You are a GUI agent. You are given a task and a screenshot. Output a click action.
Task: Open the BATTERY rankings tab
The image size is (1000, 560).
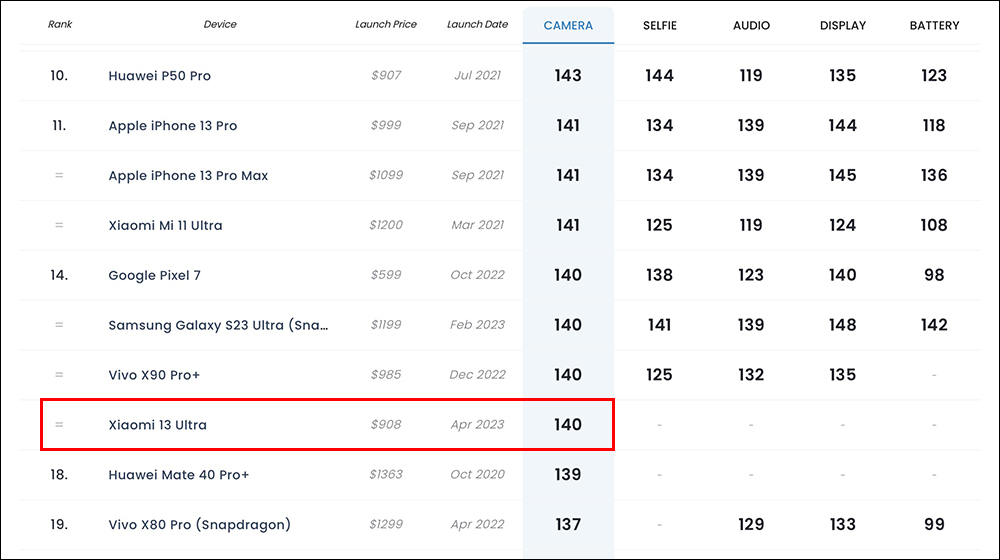click(934, 26)
